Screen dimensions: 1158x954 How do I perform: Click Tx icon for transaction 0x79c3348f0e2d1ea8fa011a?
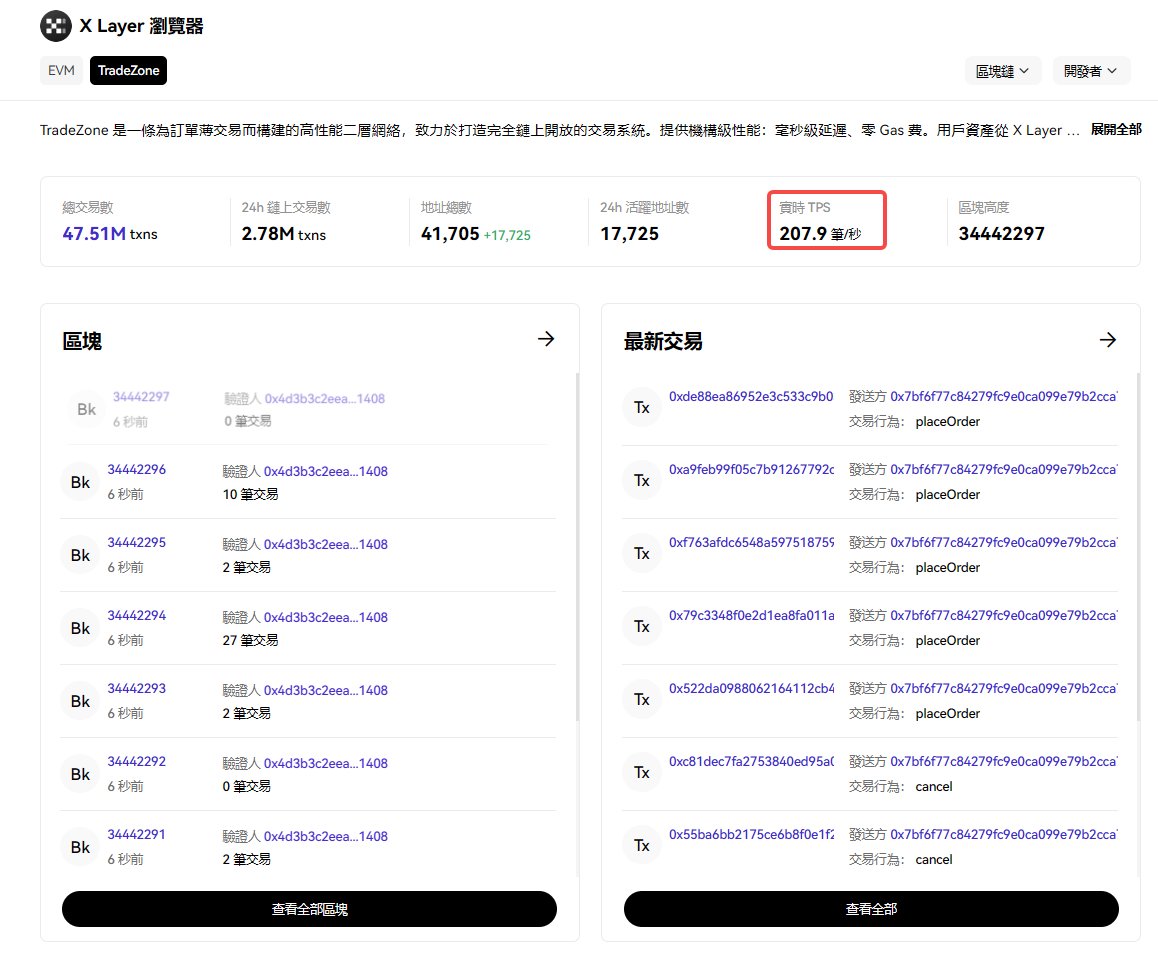coord(642,627)
